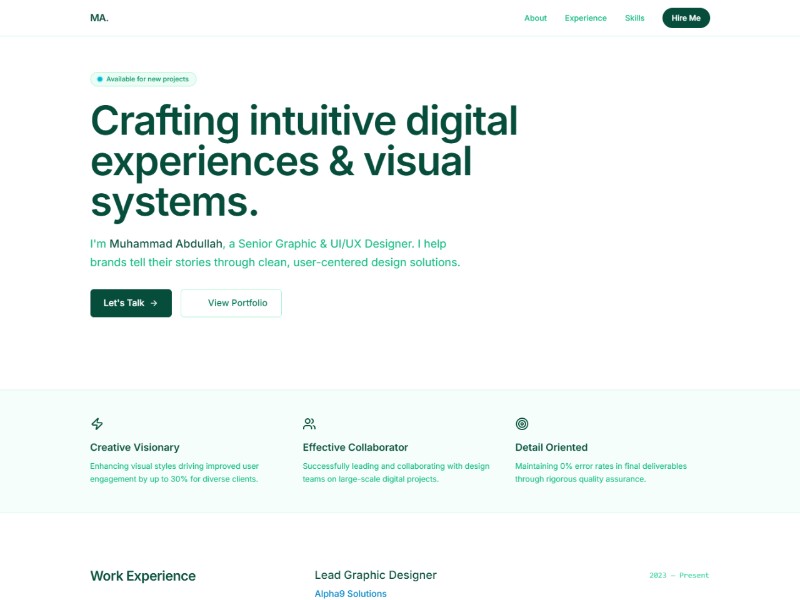Go to the Experience section link
Screen dimensions: 800x600
[x=585, y=18]
